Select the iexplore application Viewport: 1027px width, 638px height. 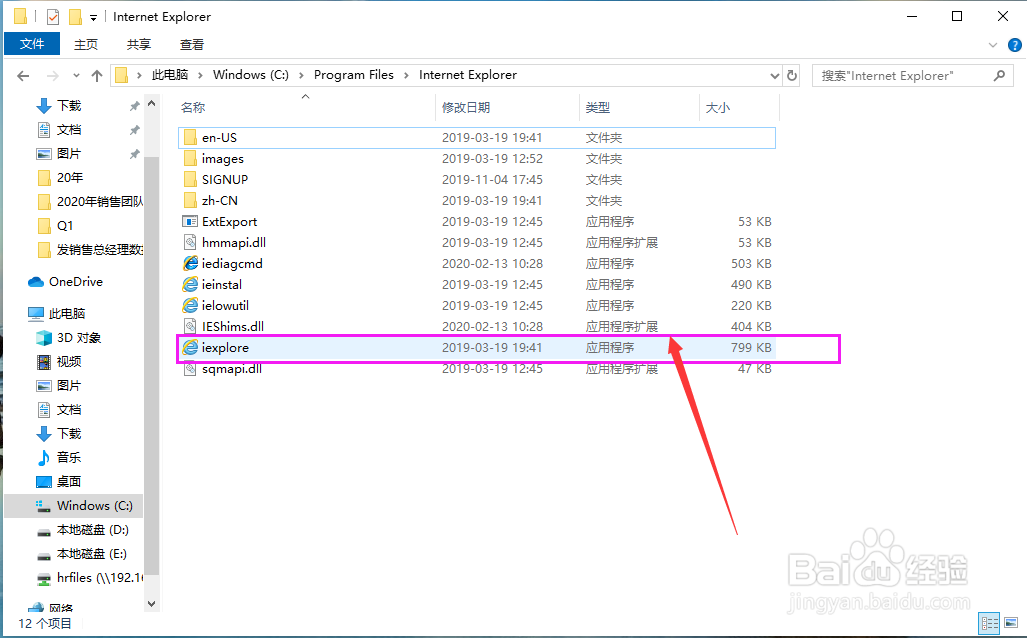point(477,347)
